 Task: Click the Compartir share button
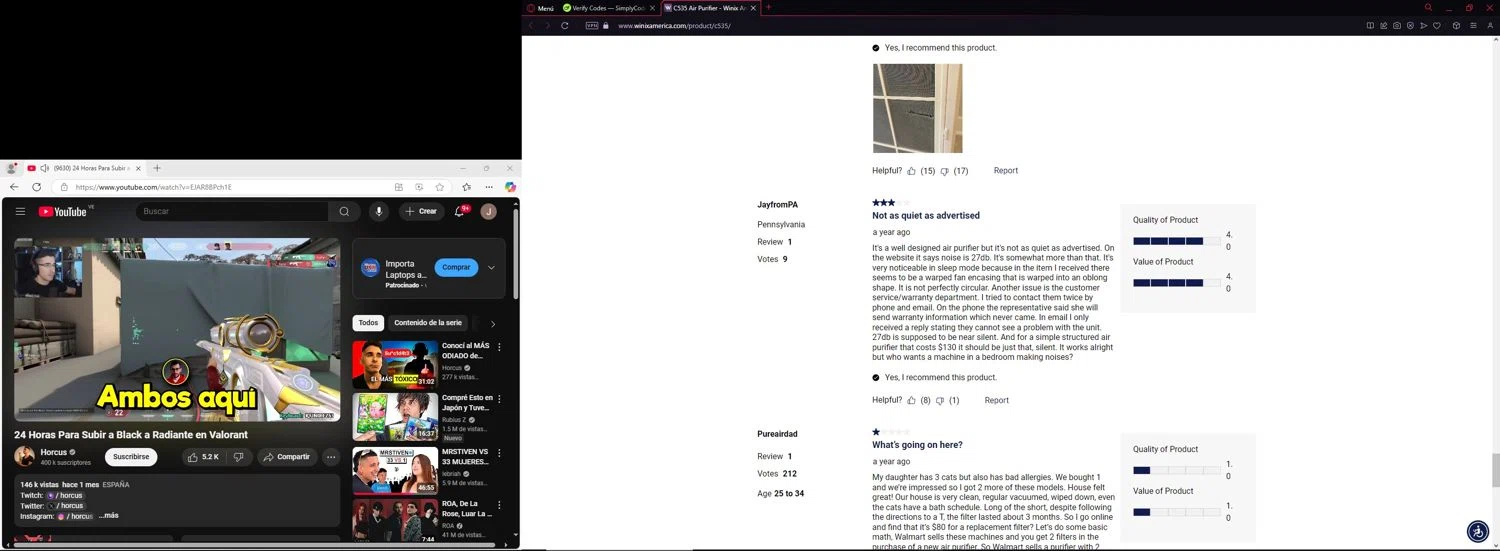[286, 456]
